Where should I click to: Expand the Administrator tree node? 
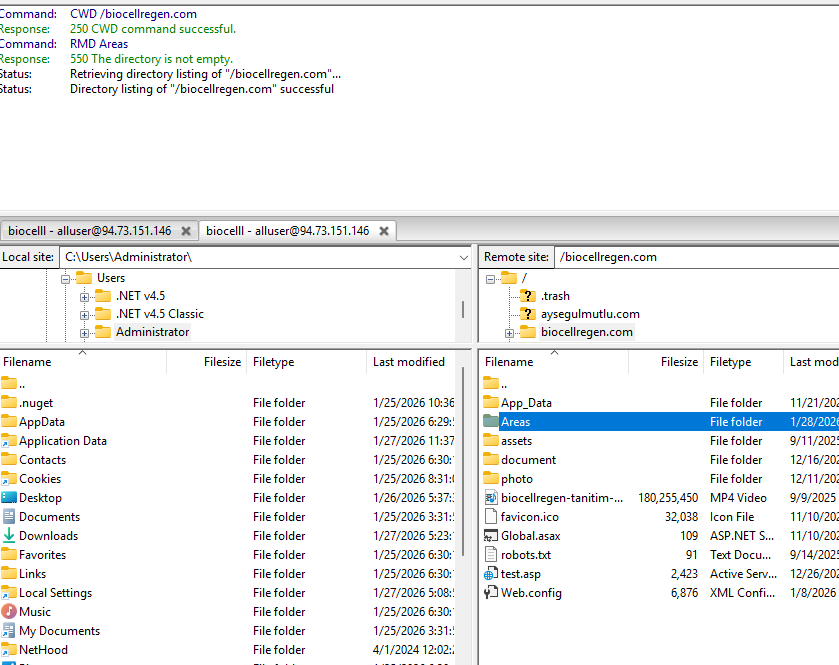click(x=84, y=333)
